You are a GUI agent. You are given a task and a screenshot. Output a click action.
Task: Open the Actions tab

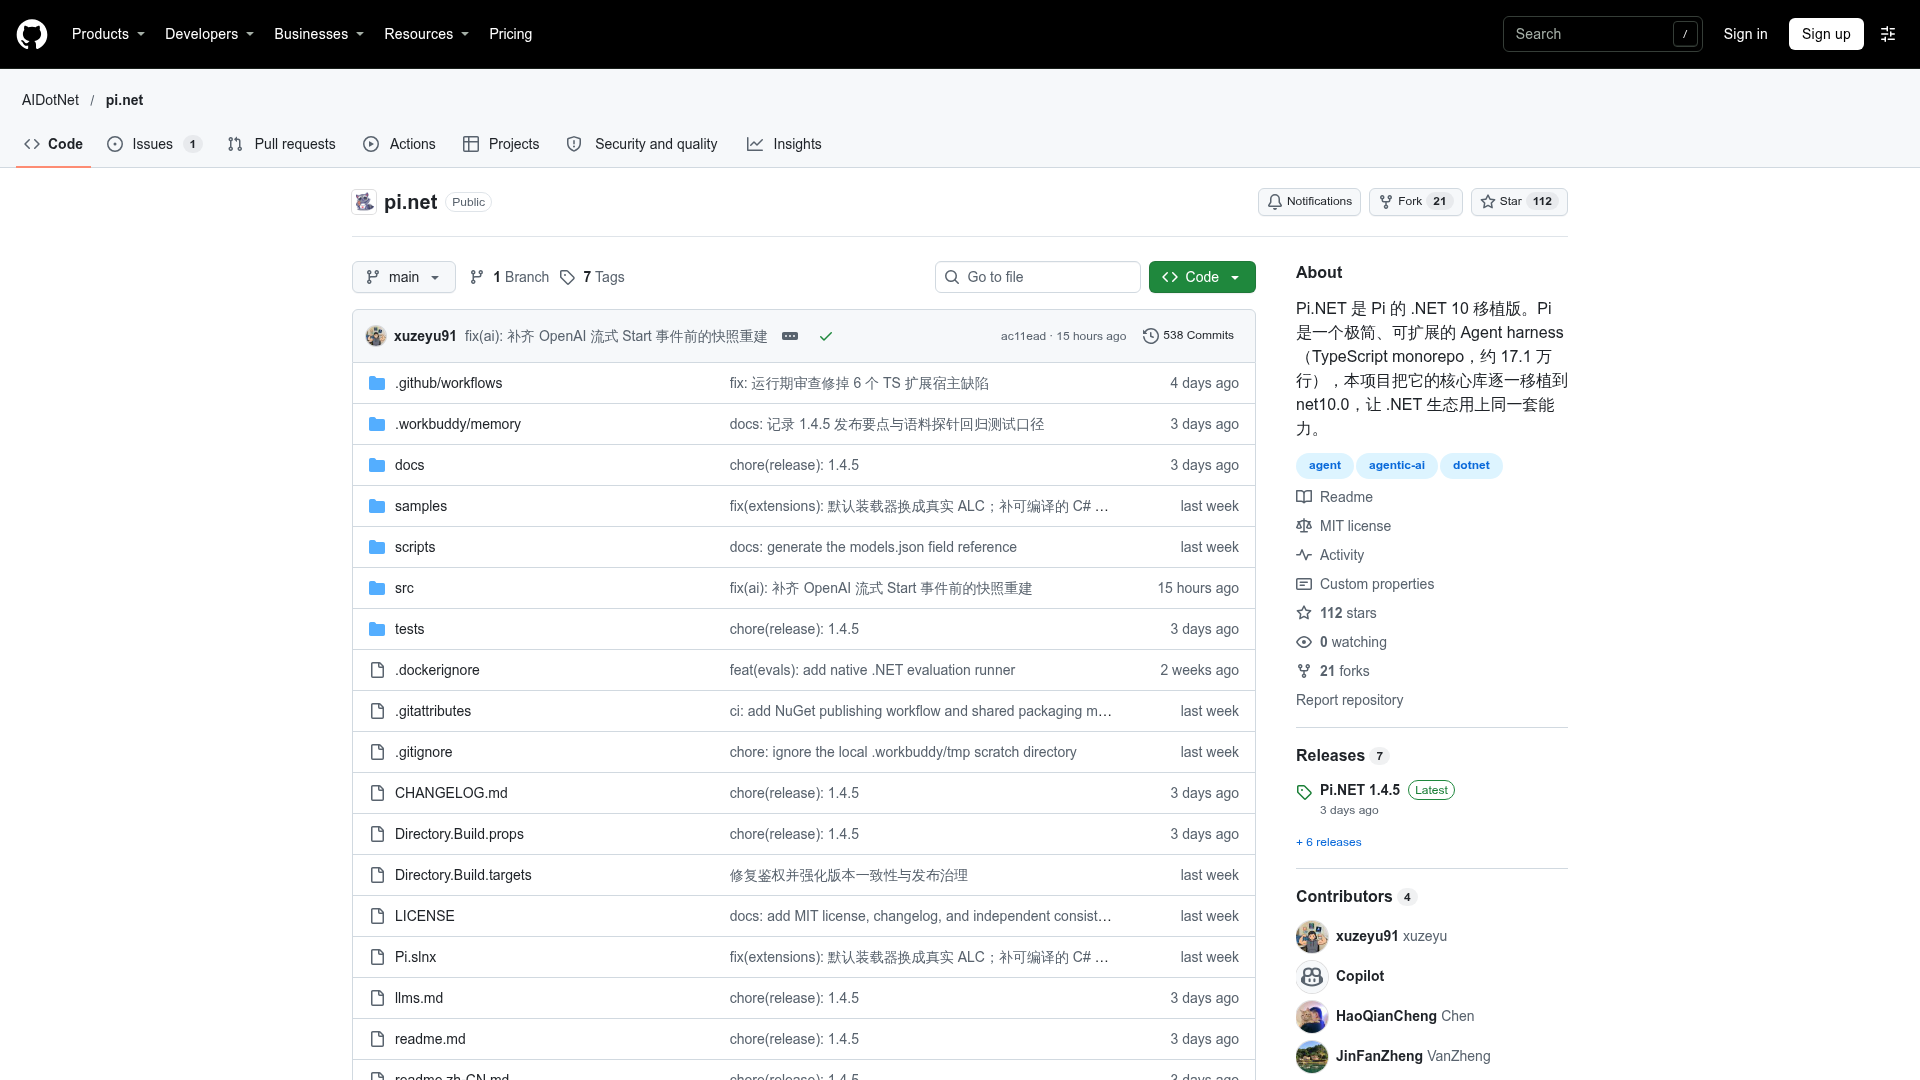(x=400, y=144)
